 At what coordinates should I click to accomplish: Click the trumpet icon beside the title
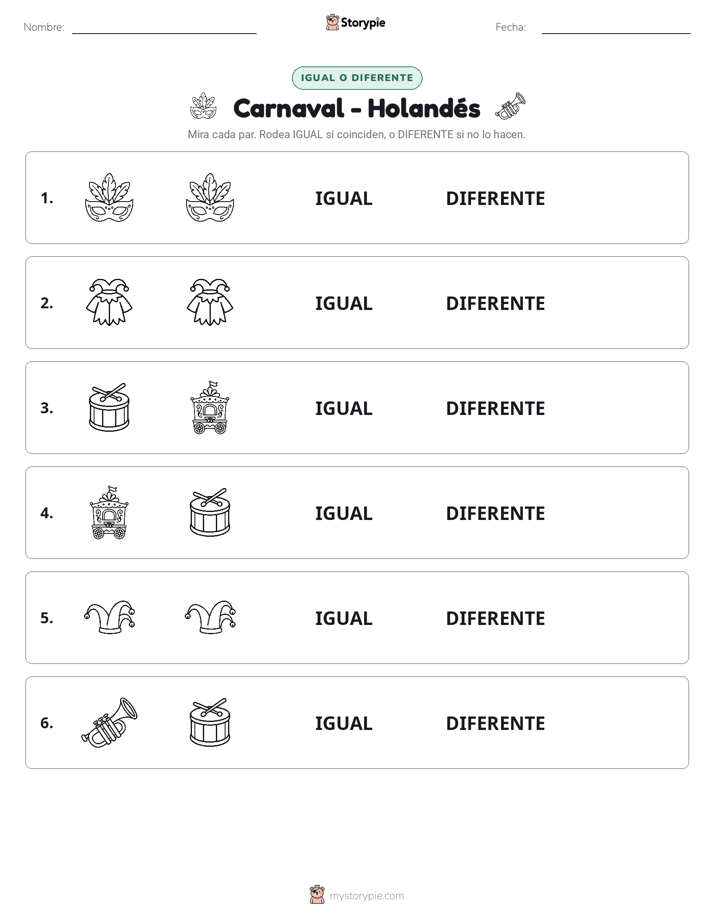pos(510,106)
